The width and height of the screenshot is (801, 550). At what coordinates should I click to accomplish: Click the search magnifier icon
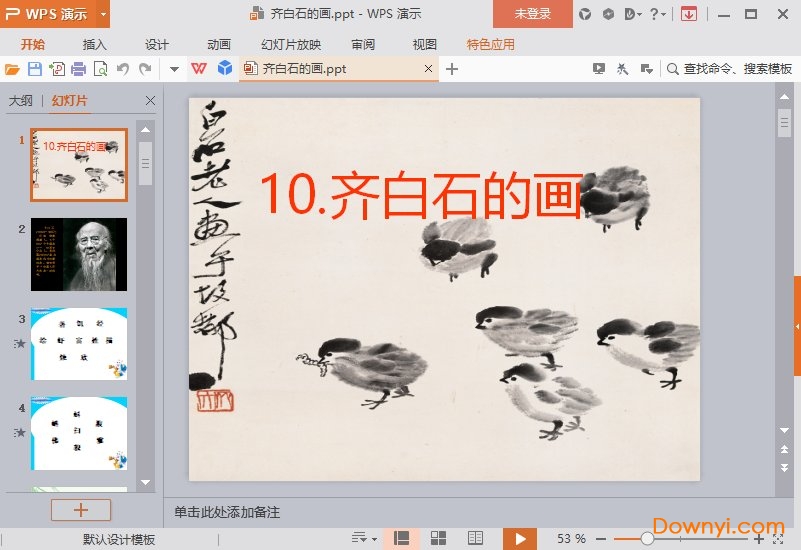[x=673, y=69]
